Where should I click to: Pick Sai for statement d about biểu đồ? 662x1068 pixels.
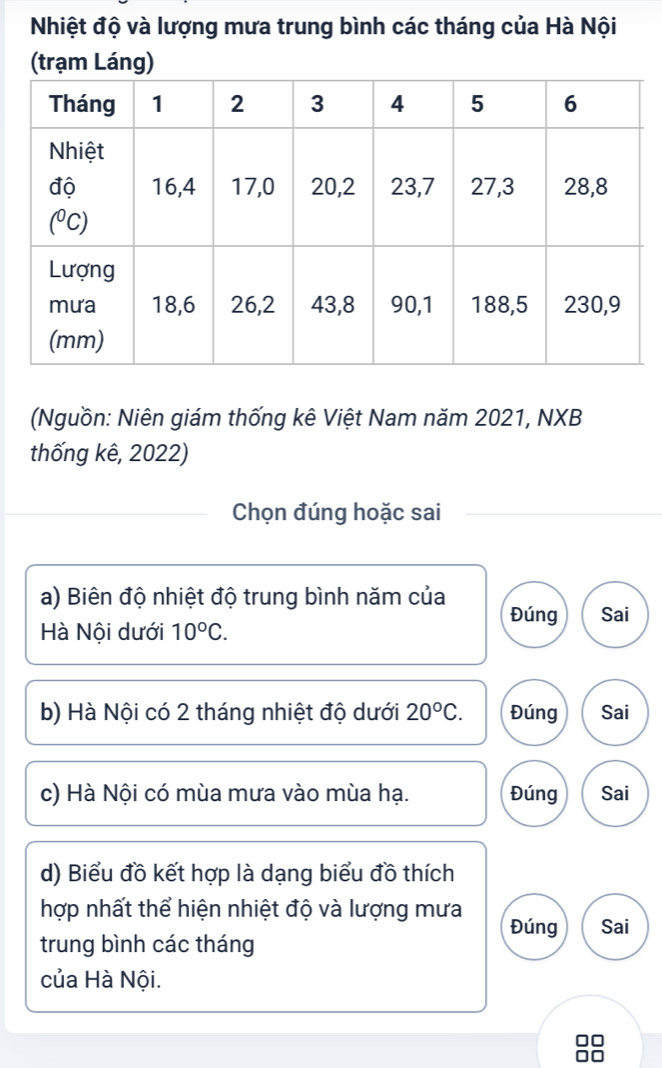615,926
